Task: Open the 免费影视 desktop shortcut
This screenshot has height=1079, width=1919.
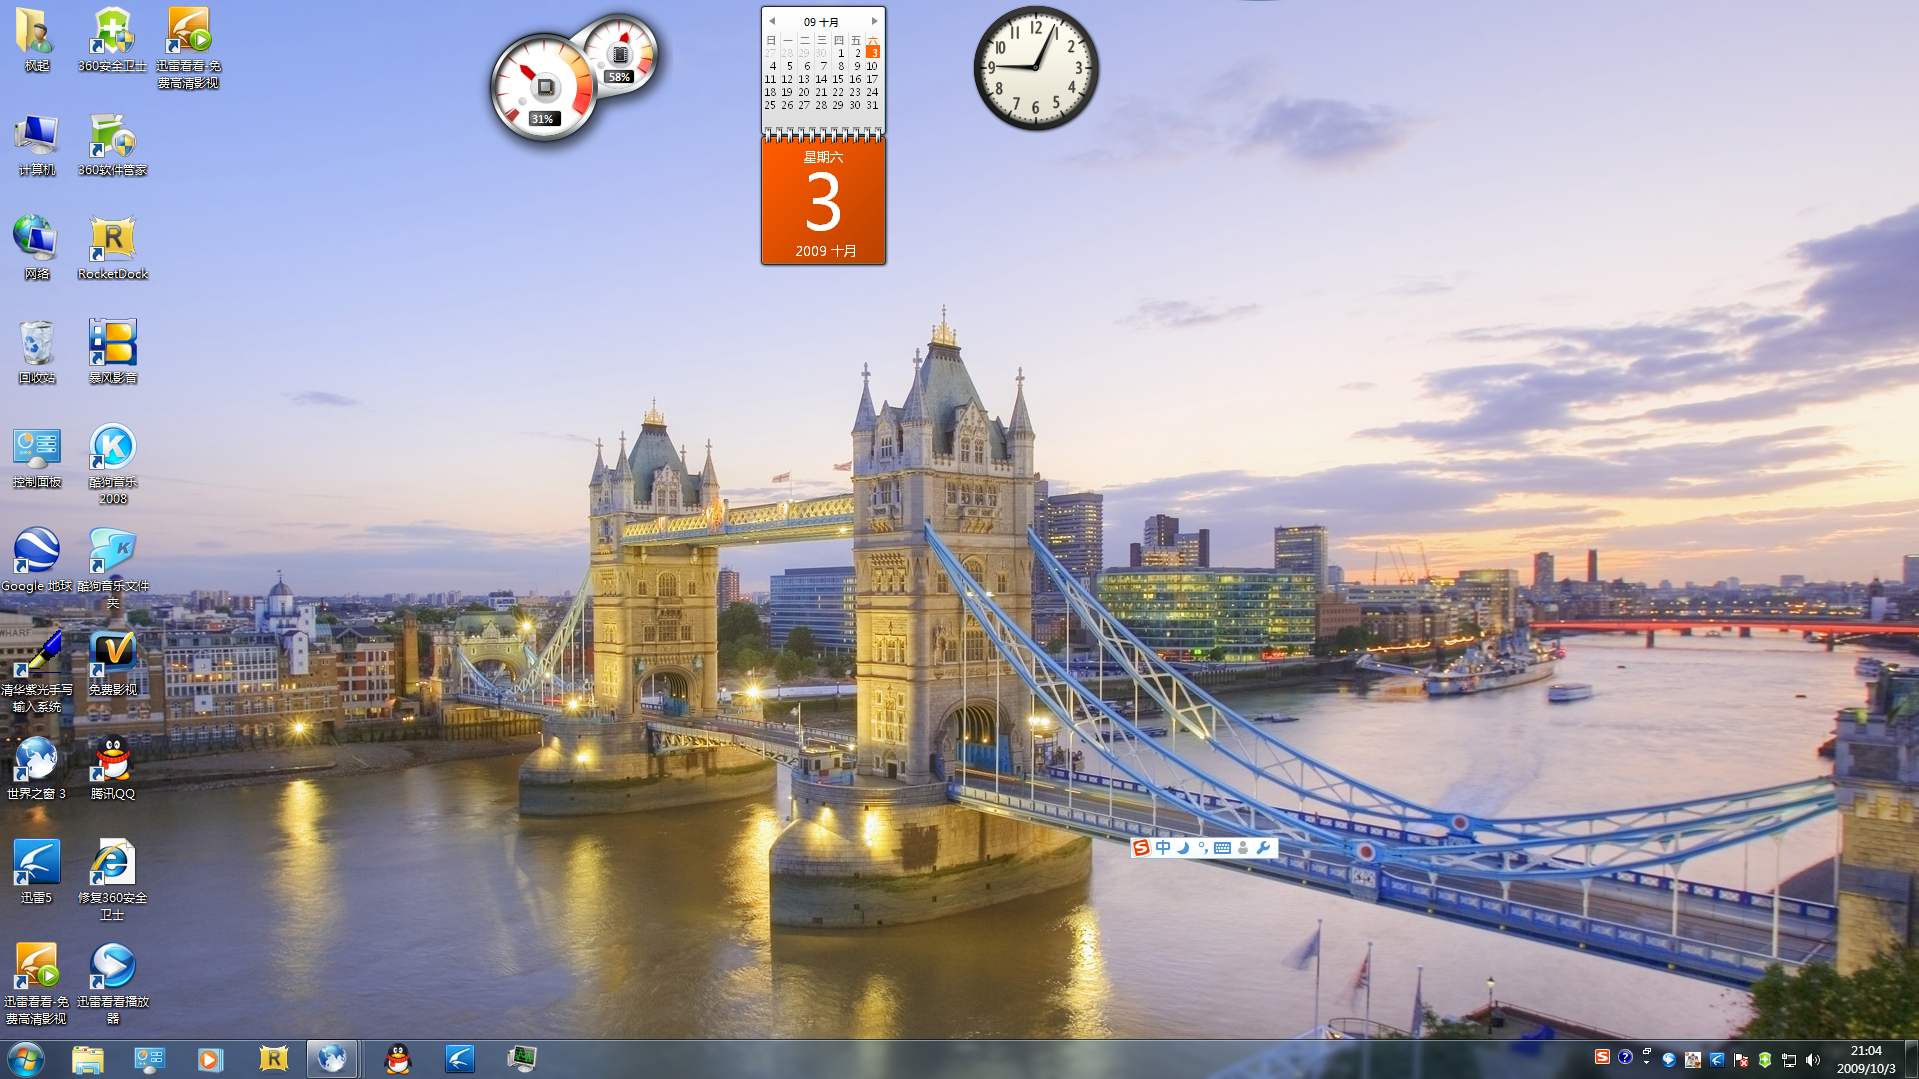Action: coord(112,665)
